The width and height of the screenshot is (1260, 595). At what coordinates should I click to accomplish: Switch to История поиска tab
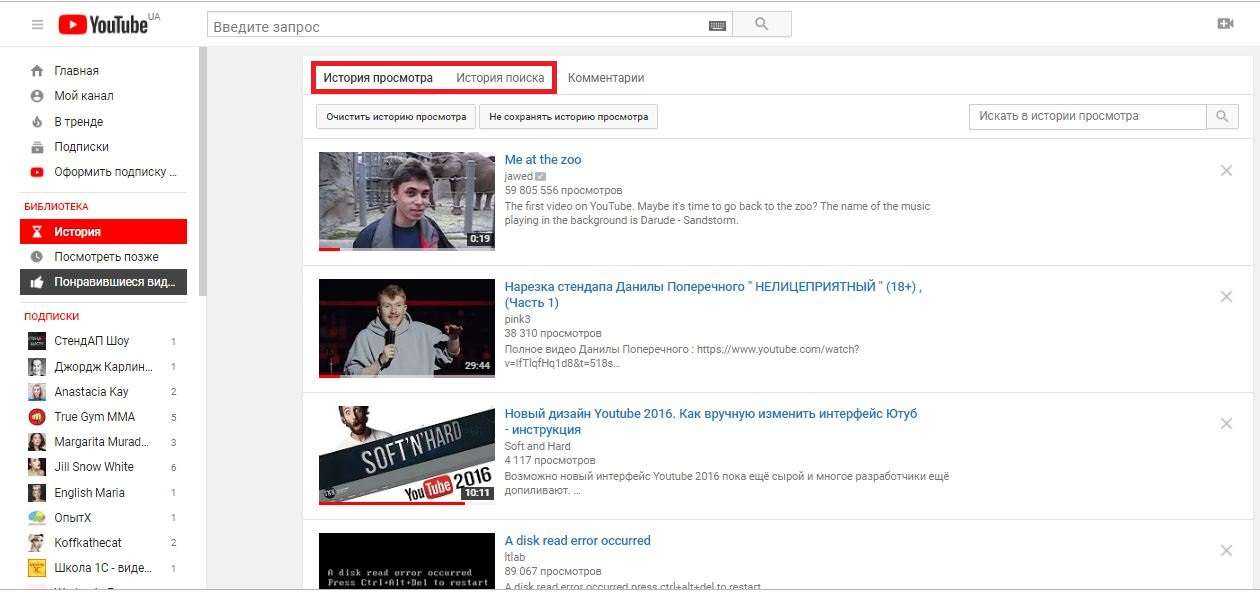coord(500,78)
